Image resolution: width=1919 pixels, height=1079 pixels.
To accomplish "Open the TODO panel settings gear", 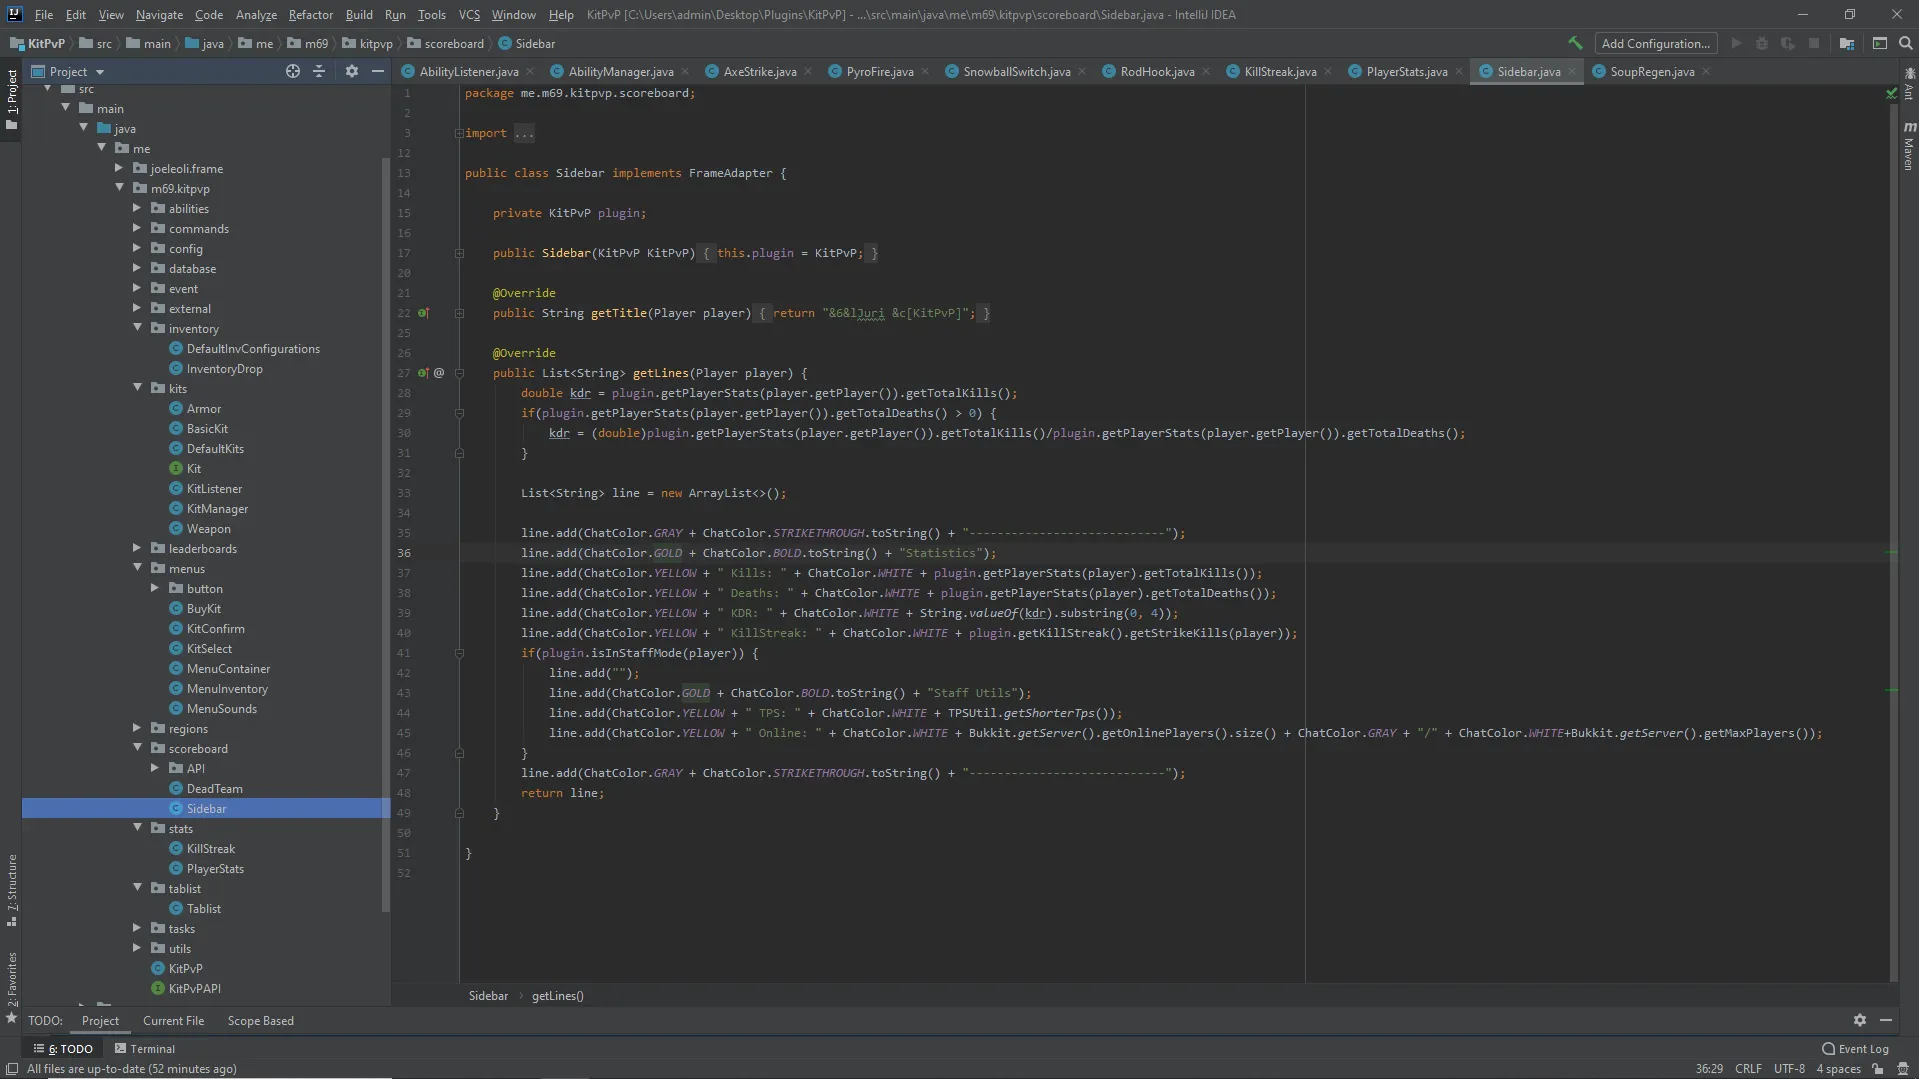I will point(1859,1020).
